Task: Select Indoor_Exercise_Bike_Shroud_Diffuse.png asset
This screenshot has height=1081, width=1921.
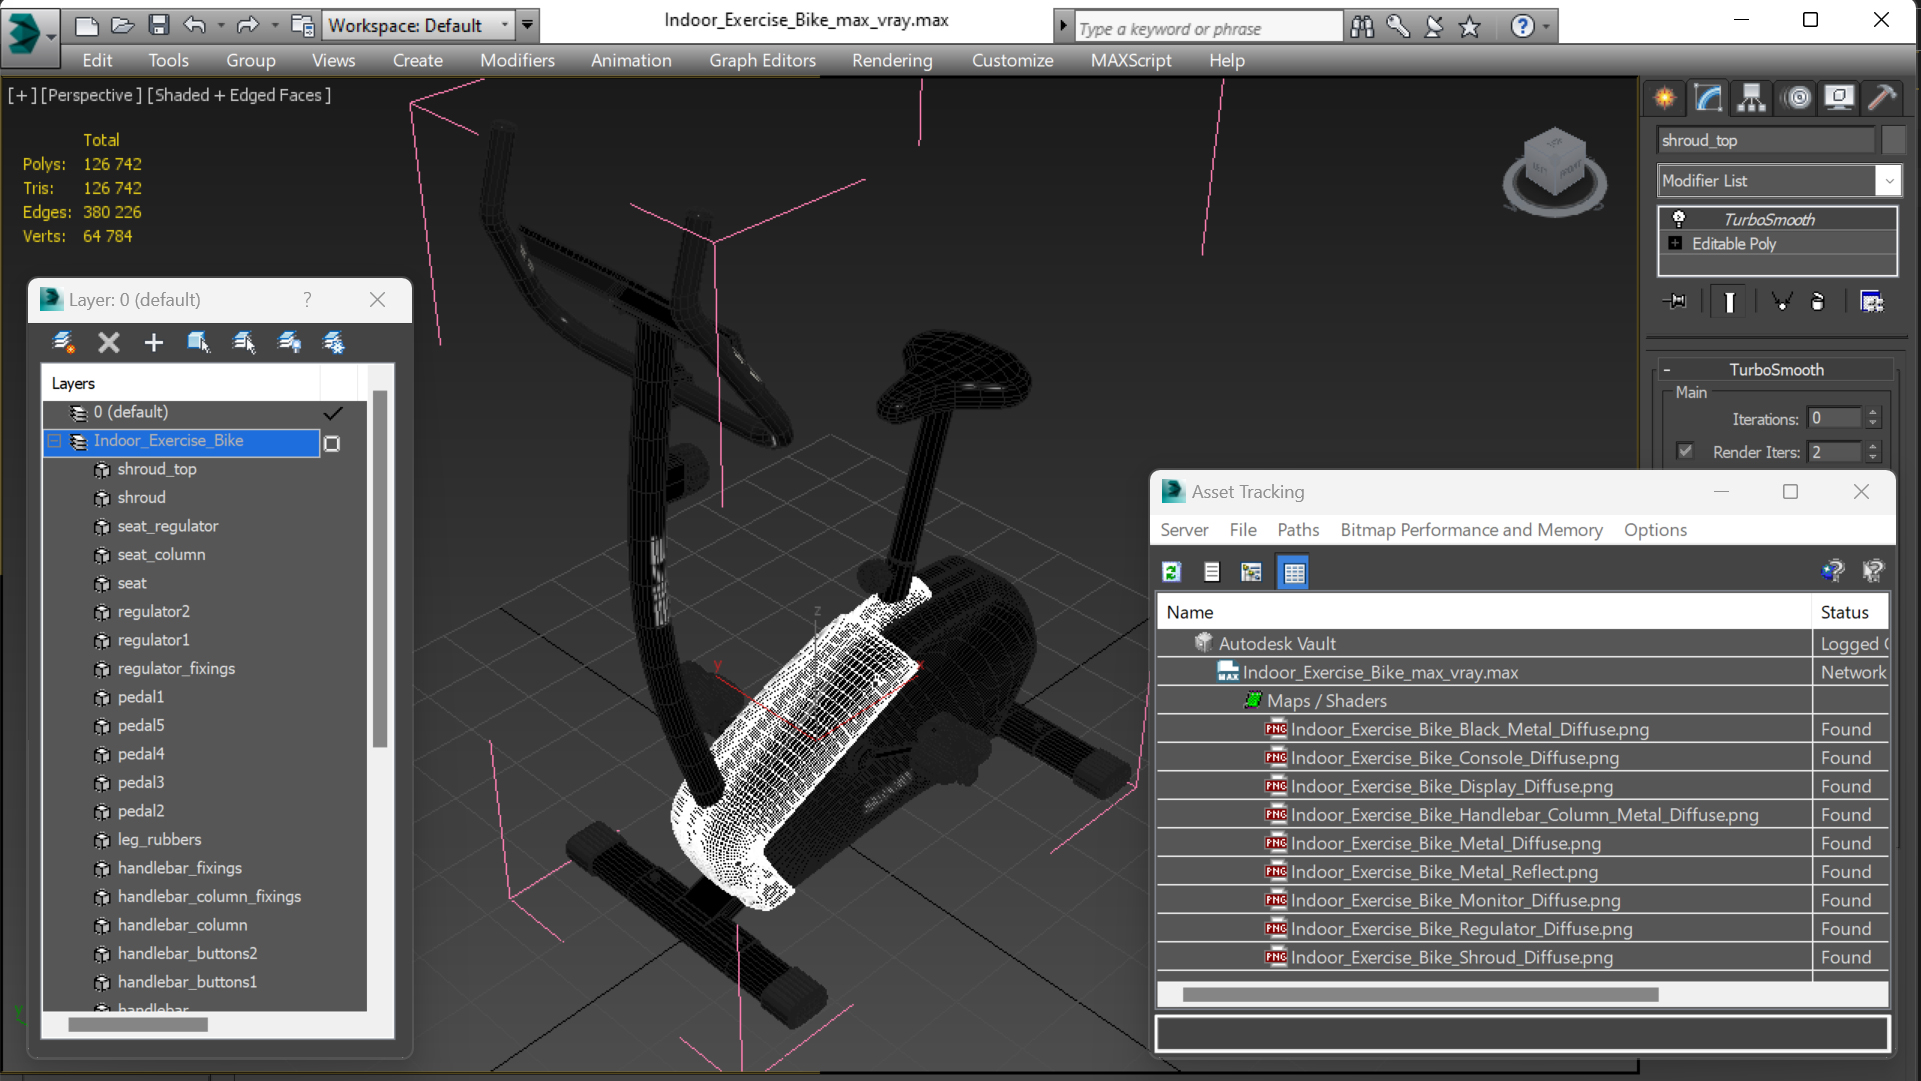Action: (1451, 957)
